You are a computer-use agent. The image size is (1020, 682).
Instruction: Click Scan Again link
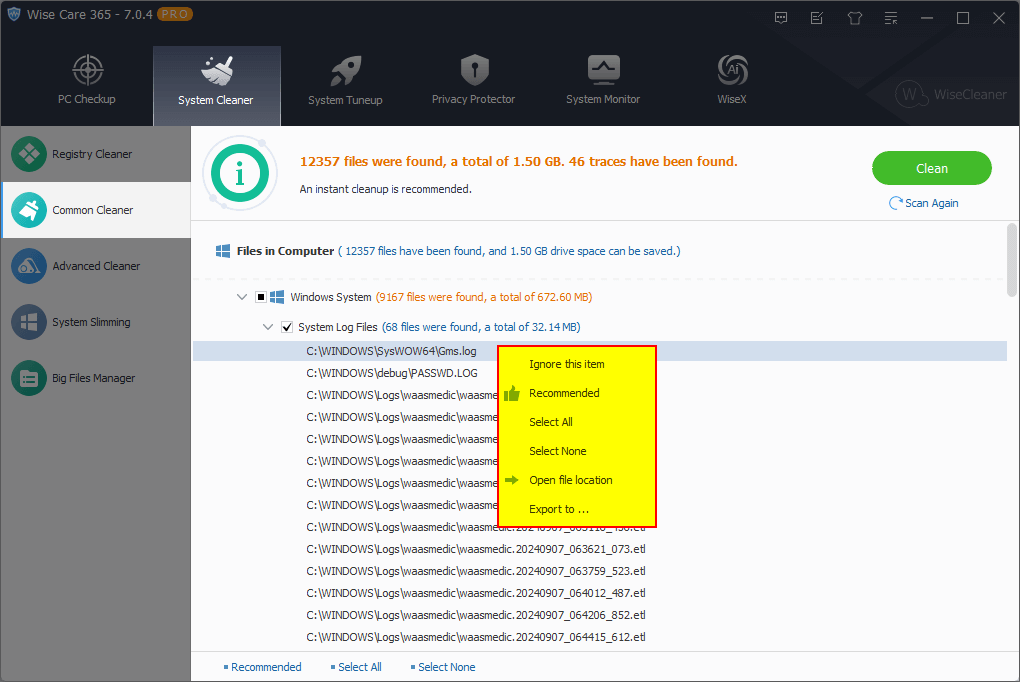tap(924, 203)
